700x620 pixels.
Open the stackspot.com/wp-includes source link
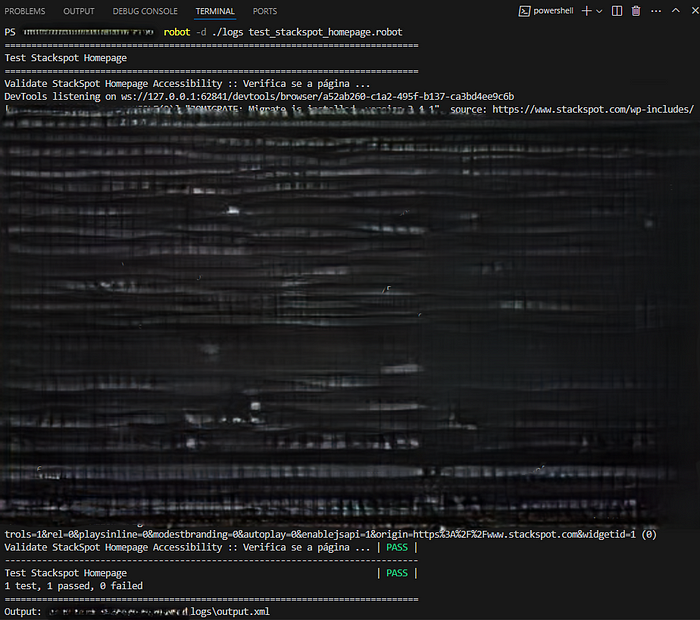[593, 109]
